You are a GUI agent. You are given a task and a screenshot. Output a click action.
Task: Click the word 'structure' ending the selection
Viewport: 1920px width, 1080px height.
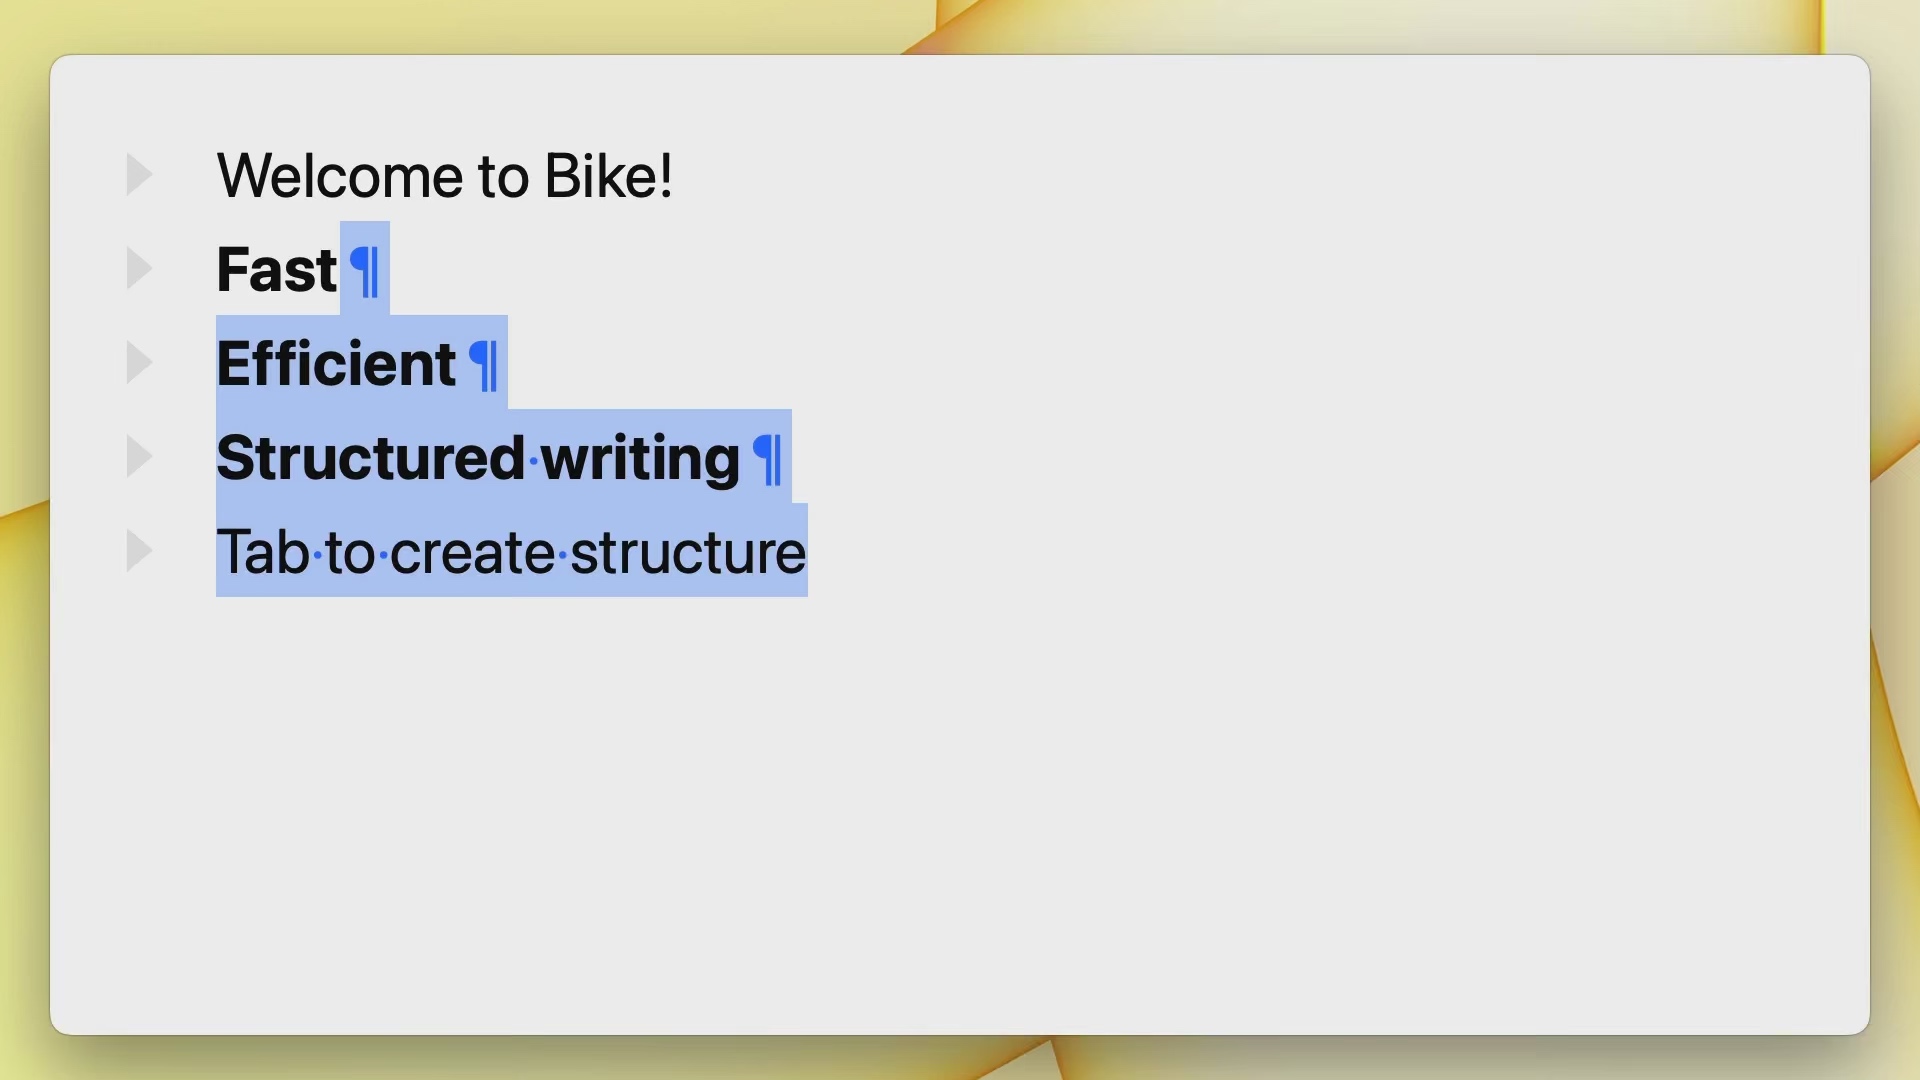688,553
